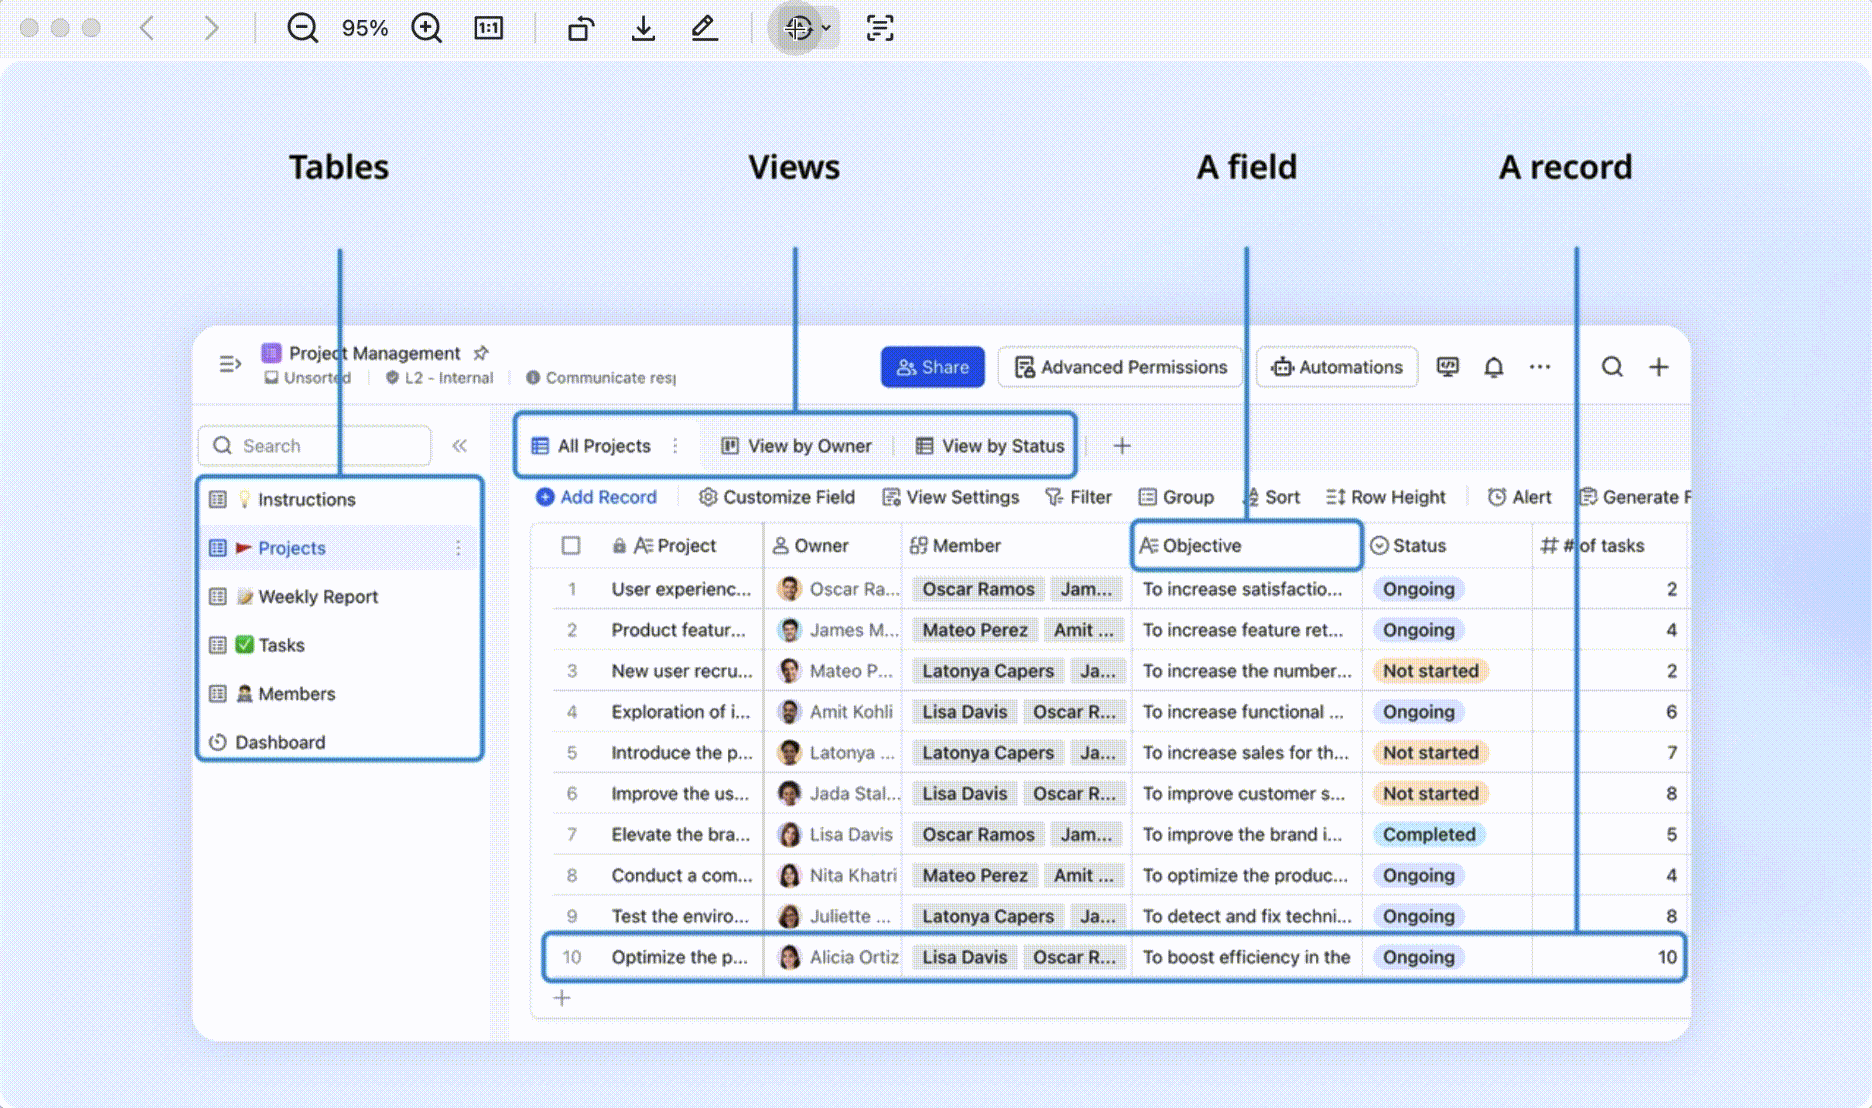Click the notification bell icon
The height and width of the screenshot is (1108, 1872).
[x=1493, y=367]
